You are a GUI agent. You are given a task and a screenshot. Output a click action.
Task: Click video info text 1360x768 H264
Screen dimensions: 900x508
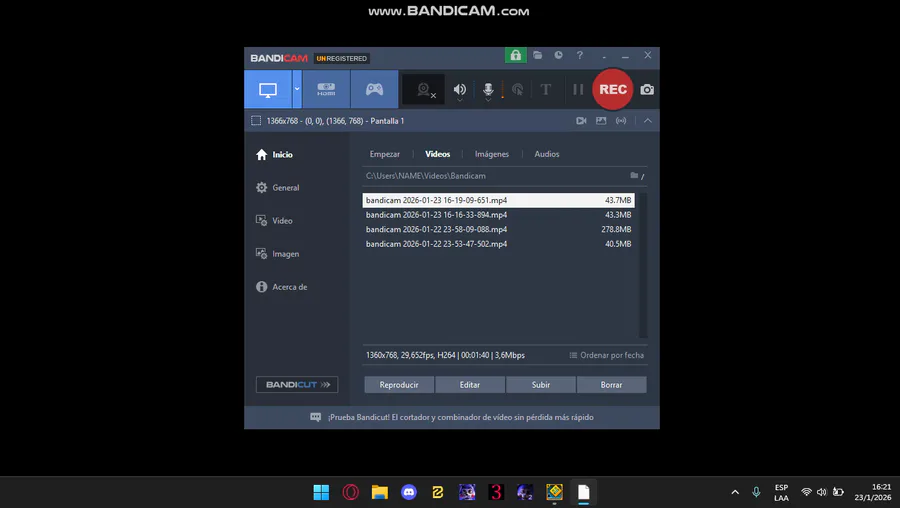click(445, 355)
